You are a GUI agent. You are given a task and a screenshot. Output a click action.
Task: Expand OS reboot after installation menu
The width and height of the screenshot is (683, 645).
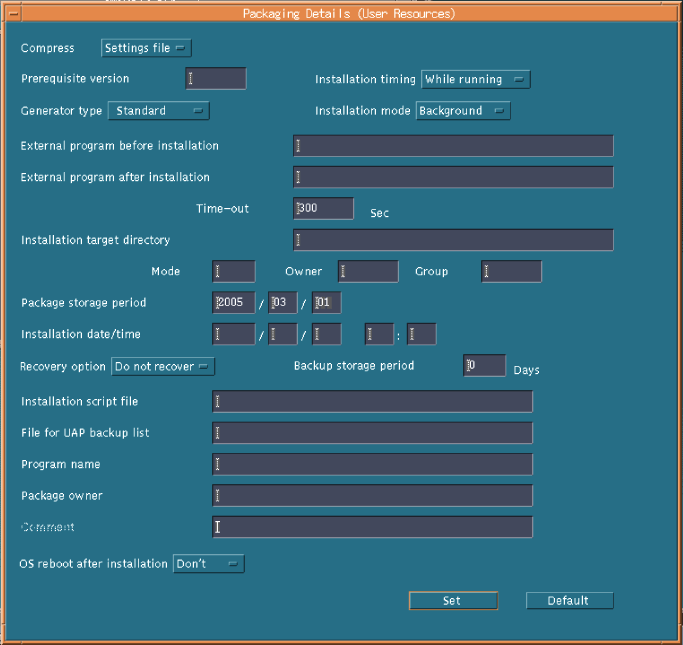[x=208, y=564]
